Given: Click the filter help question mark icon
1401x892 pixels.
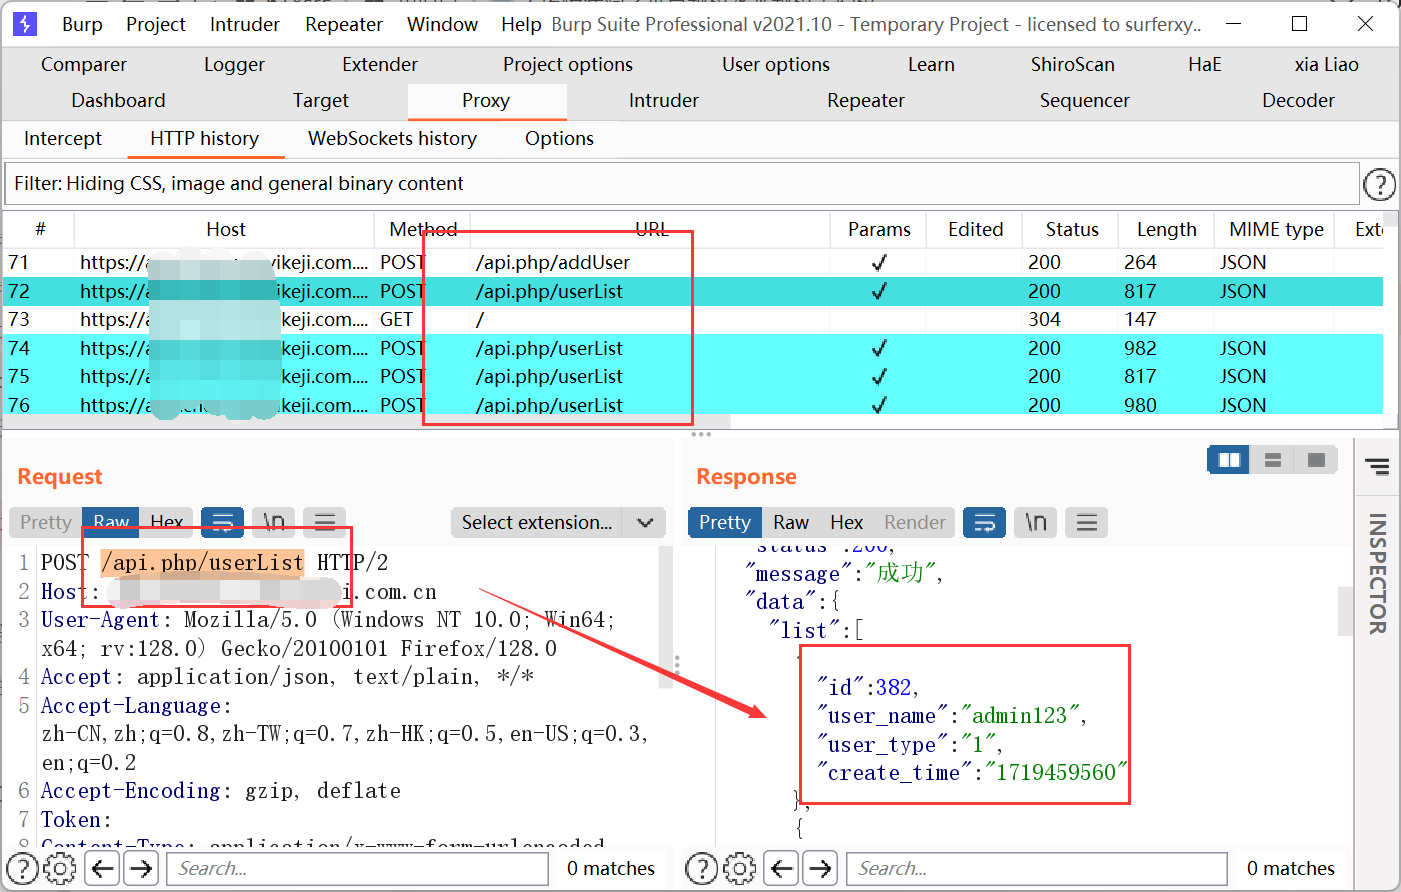Looking at the screenshot, I should point(1379,184).
